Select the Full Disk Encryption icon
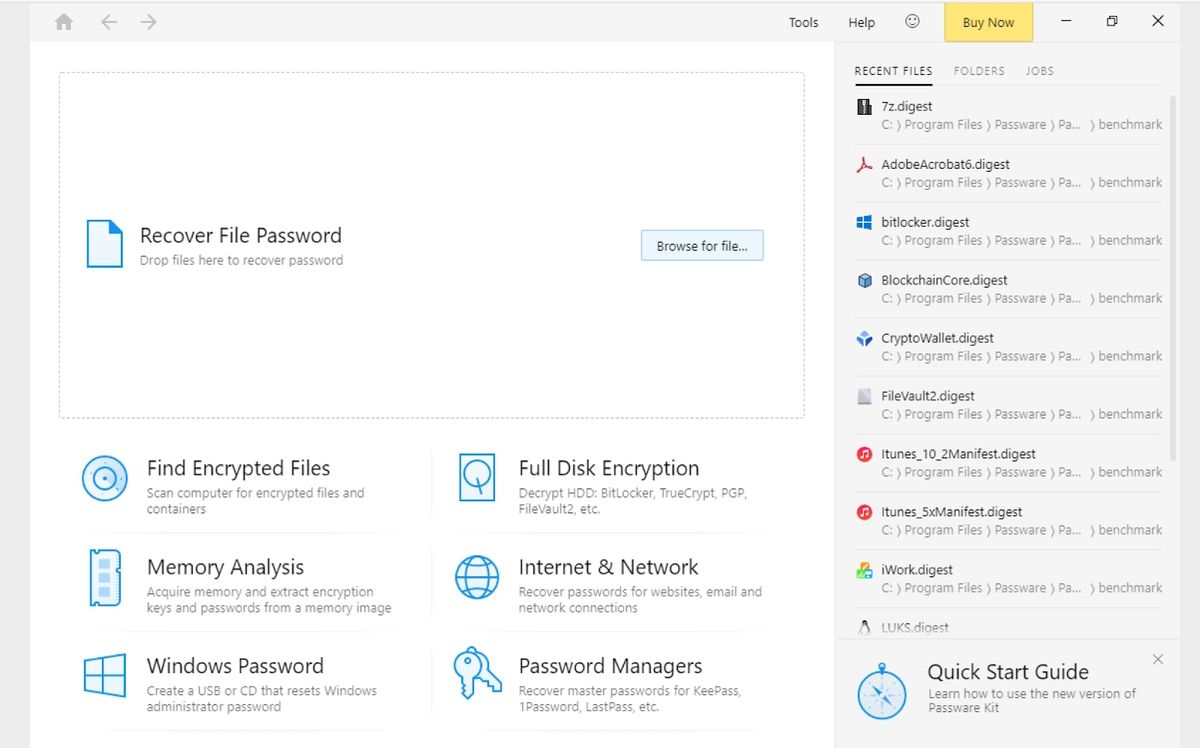 click(x=477, y=477)
